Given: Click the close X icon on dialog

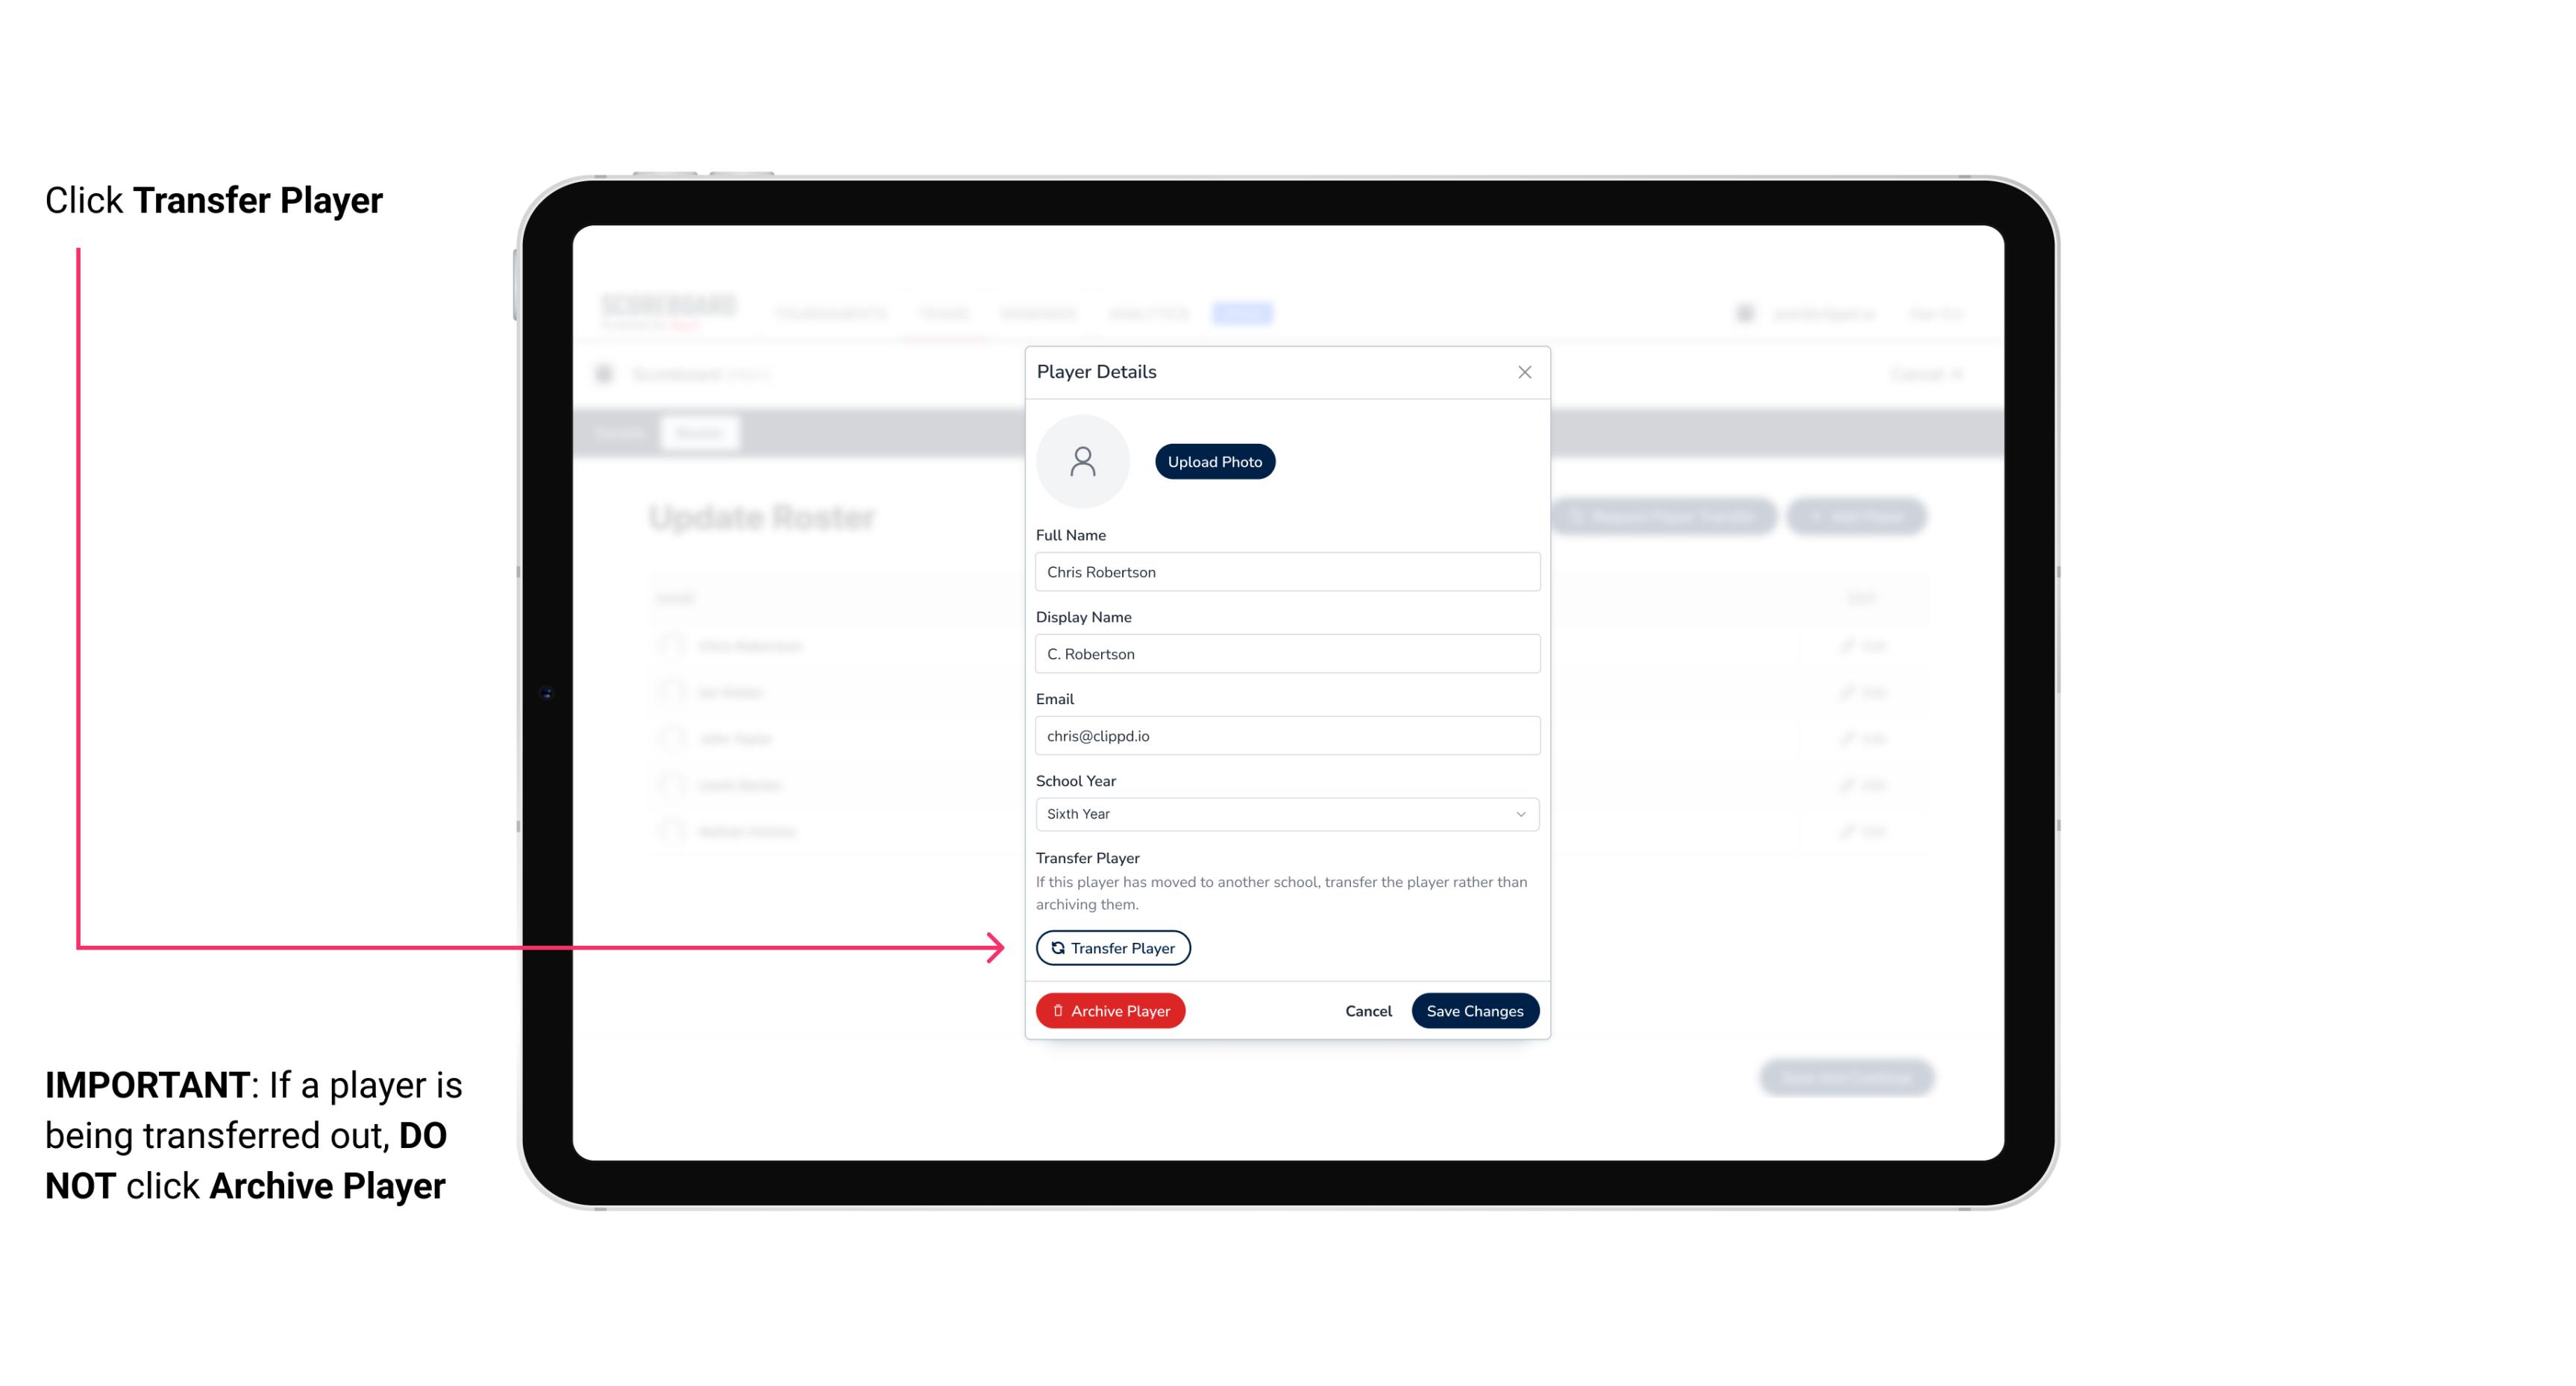Looking at the screenshot, I should coord(1524,372).
